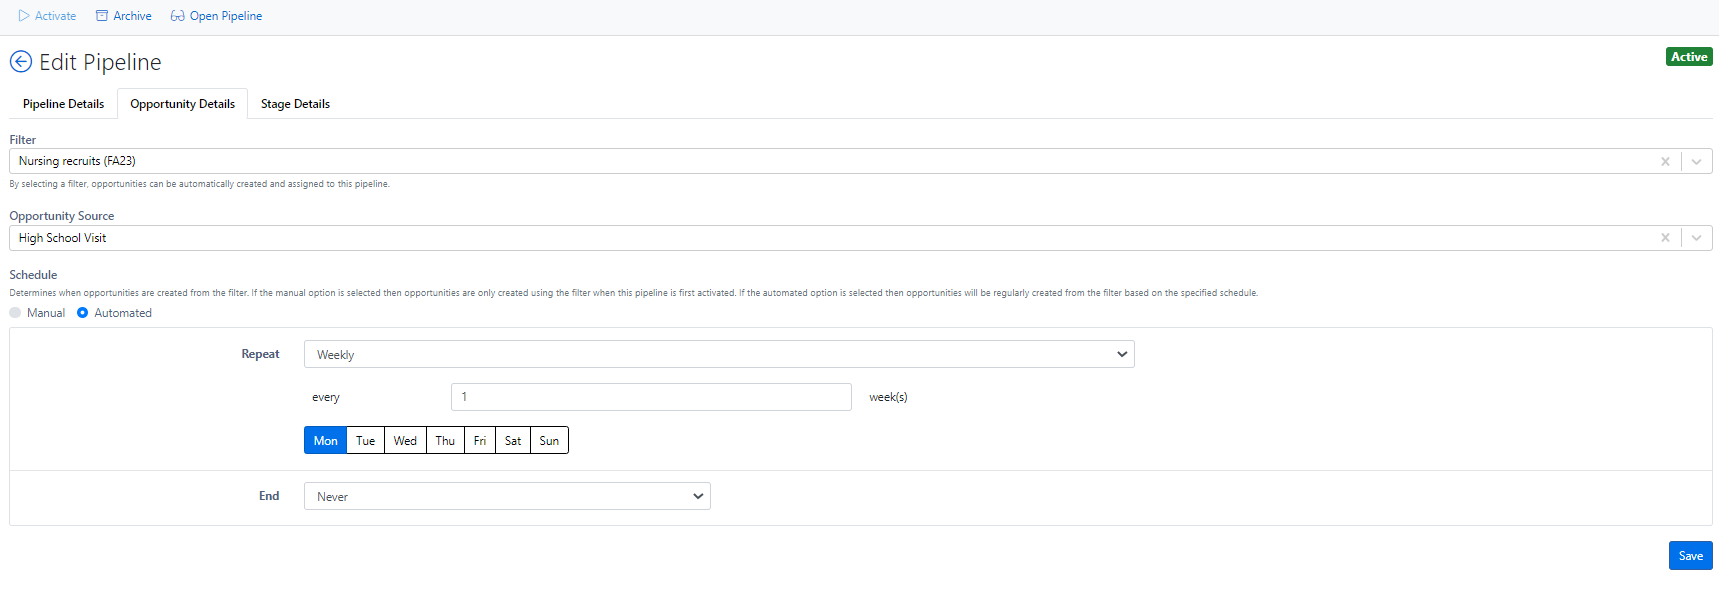Screen dimensions: 1719x602
Task: Click the Filter label
Action: tap(23, 140)
